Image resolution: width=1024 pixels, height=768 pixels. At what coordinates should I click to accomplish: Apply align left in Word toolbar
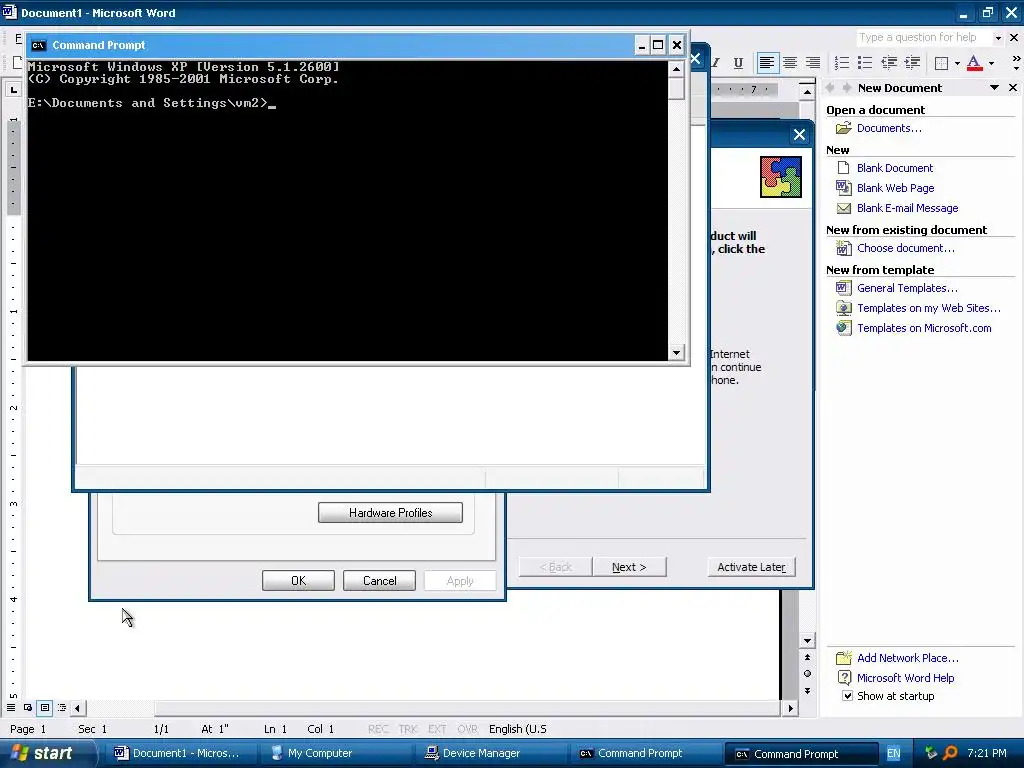point(767,63)
